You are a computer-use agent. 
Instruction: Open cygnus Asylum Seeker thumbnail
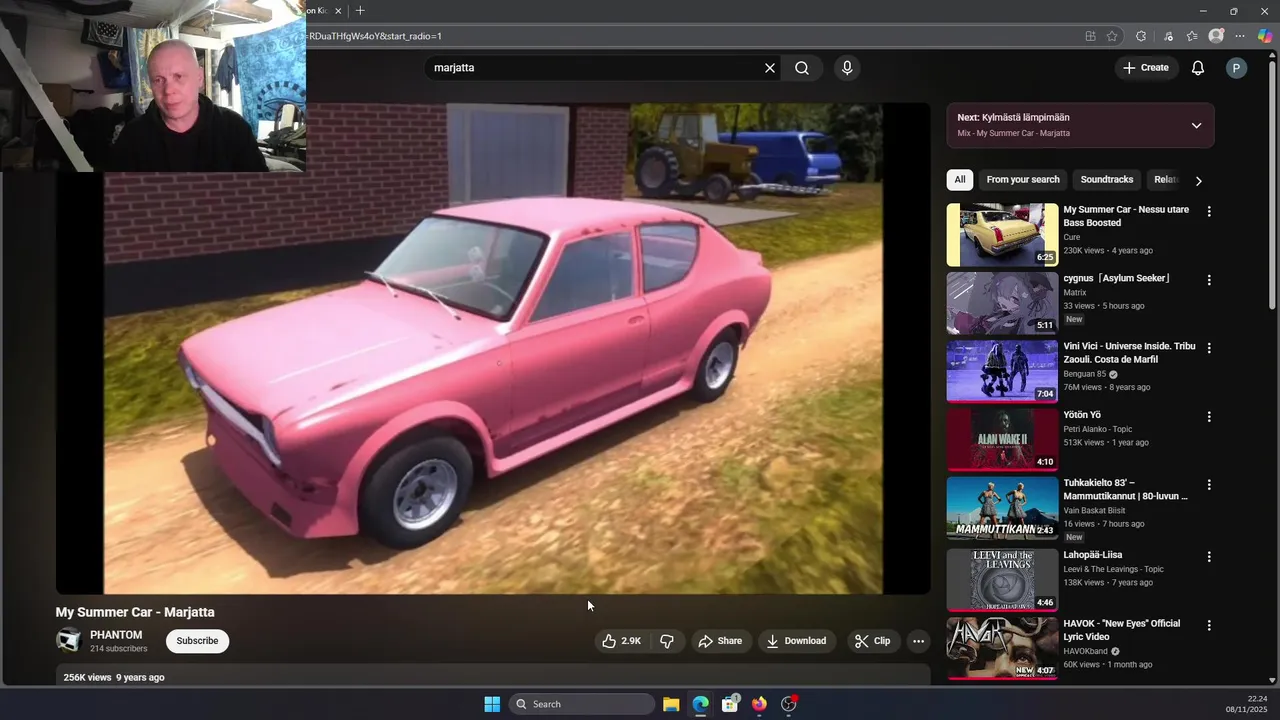pyautogui.click(x=1002, y=303)
